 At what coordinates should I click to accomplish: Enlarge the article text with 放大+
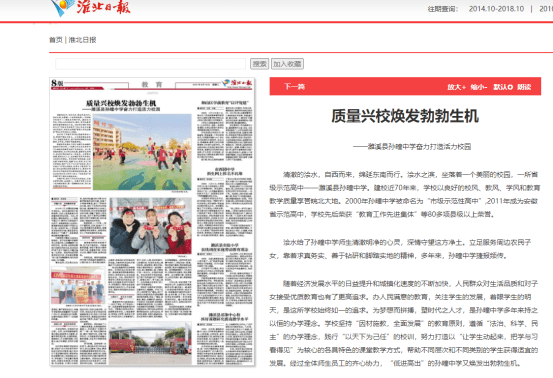456,87
